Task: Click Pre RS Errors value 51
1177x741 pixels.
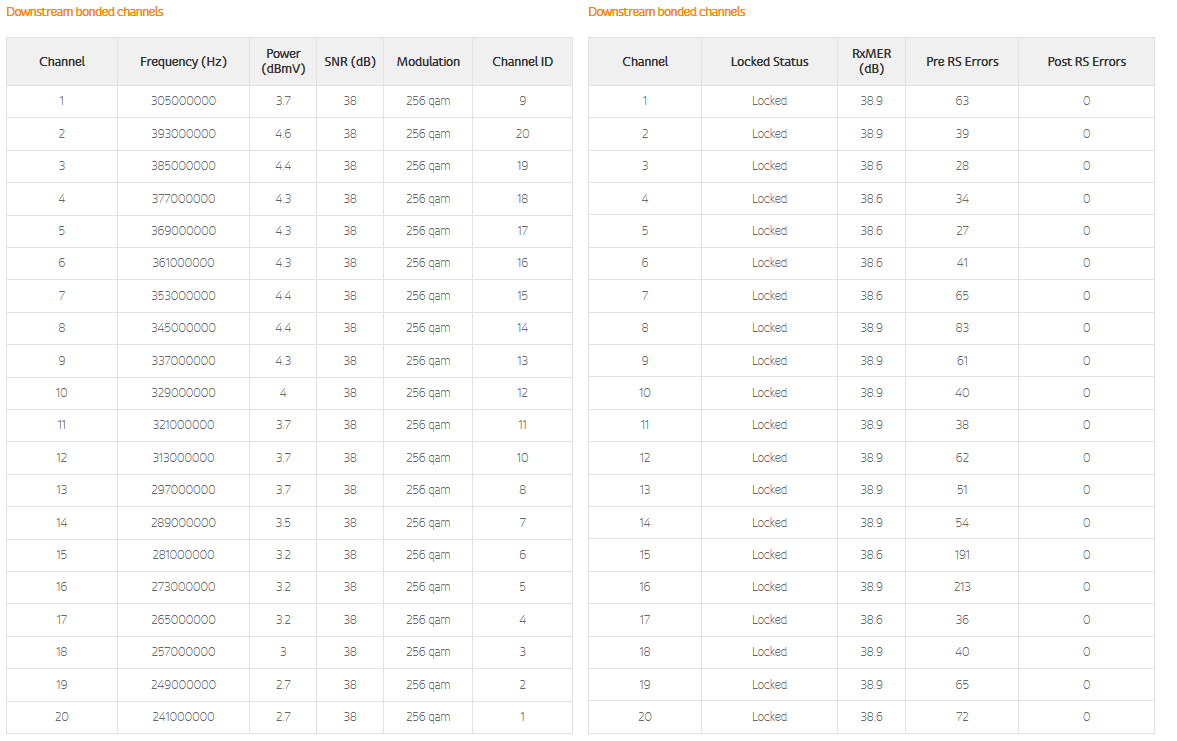Action: [x=962, y=489]
